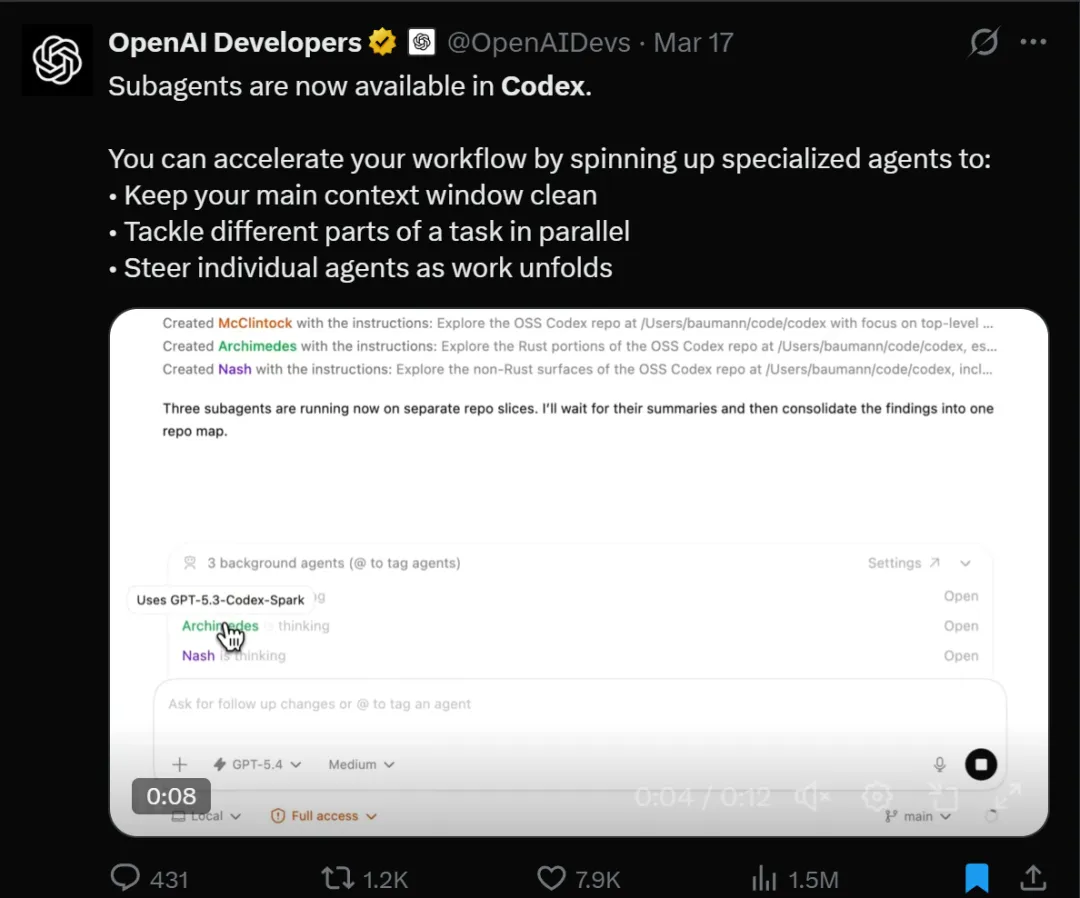Reply to the tweet via comment icon
Viewport: 1080px width, 898px height.
click(125, 878)
